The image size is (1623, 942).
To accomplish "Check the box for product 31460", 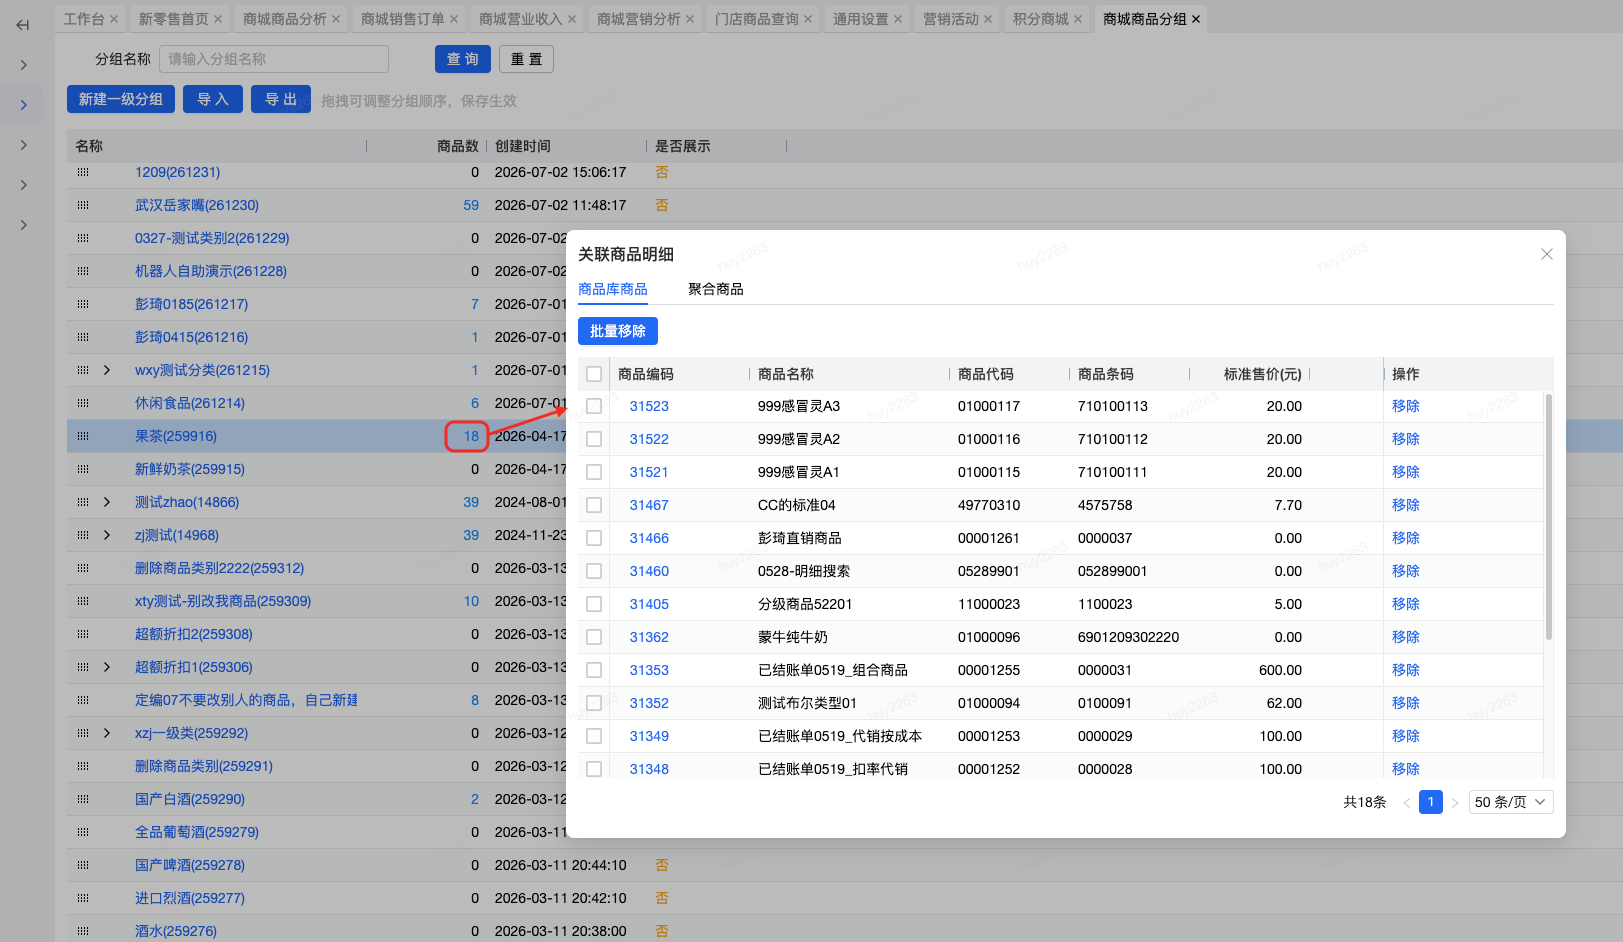I will pyautogui.click(x=594, y=571).
